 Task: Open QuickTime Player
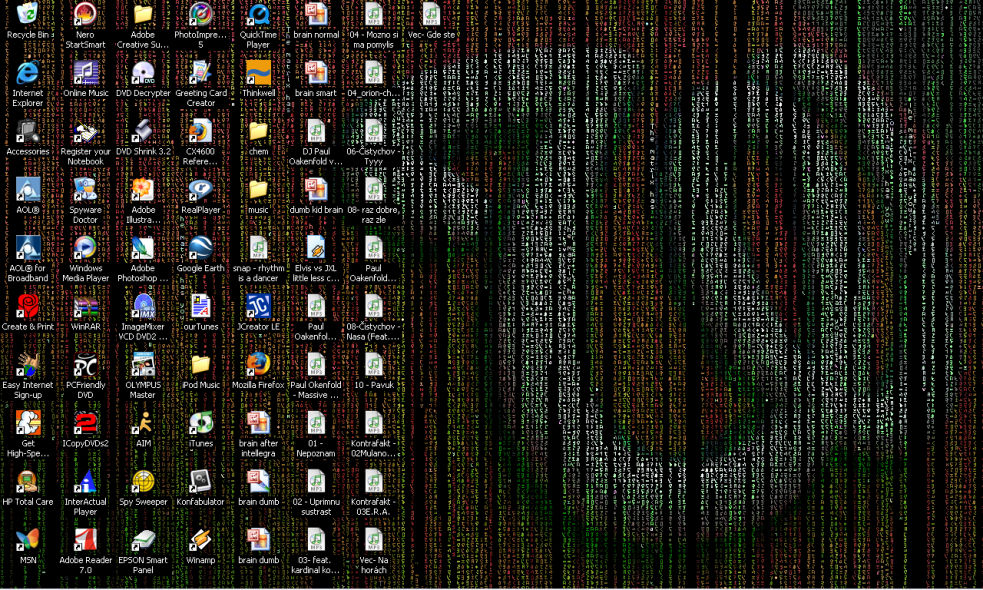point(258,14)
